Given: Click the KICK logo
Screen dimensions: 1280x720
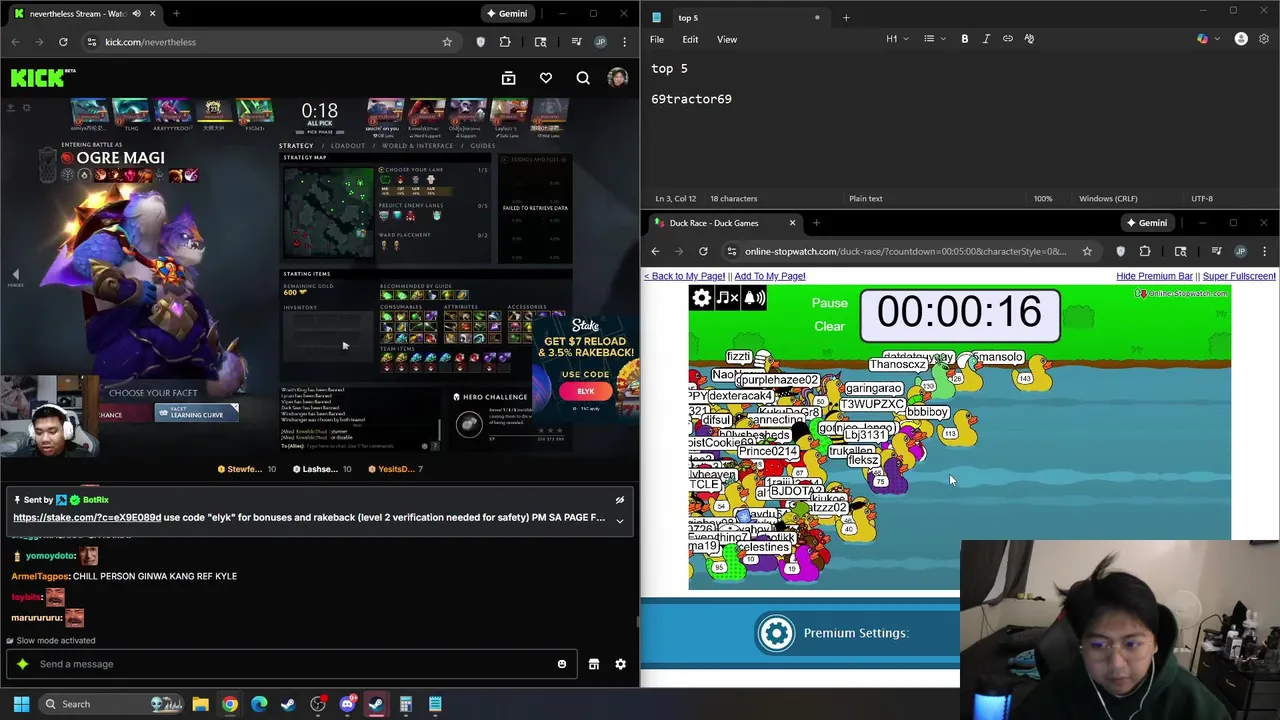Looking at the screenshot, I should pos(43,78).
